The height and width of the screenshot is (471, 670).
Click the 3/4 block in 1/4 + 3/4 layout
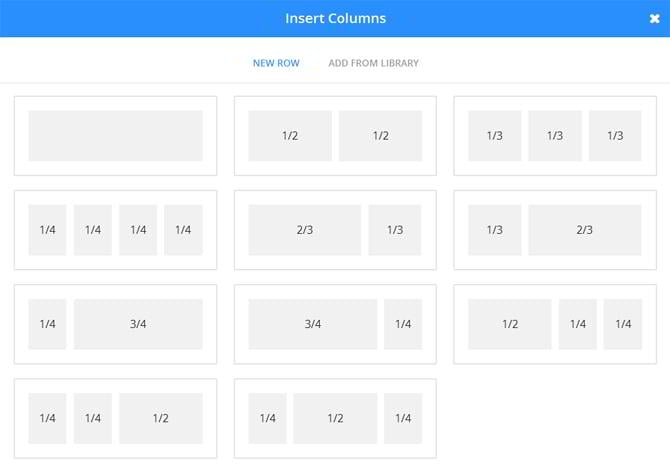click(x=138, y=324)
